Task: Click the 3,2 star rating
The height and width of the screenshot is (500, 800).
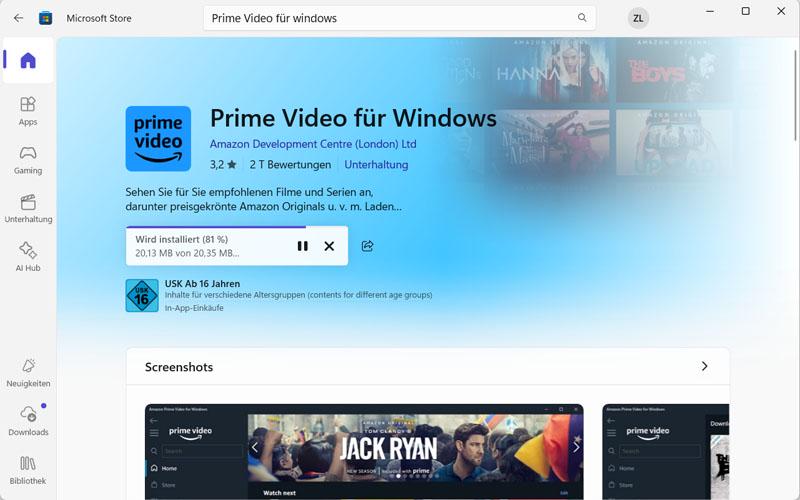Action: tap(223, 165)
